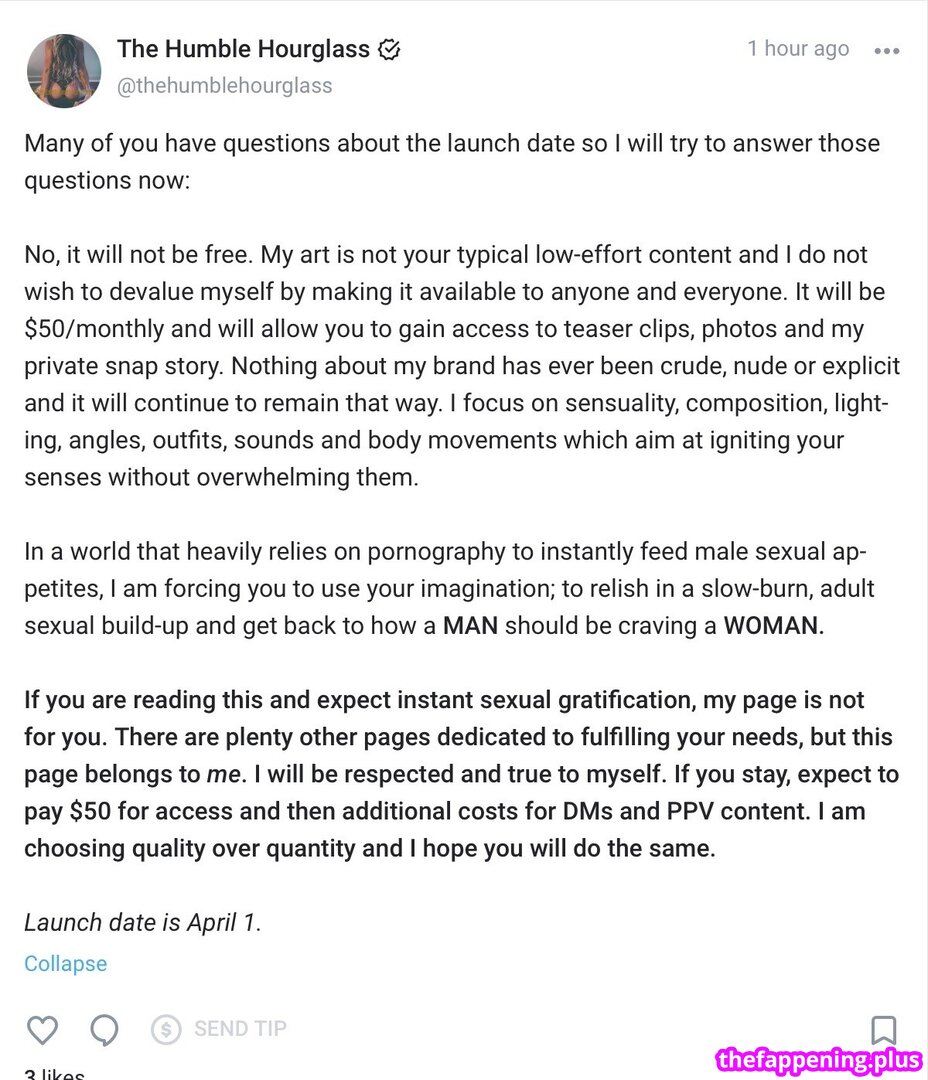Click the italic word "me" in bold paragraph
This screenshot has width=928, height=1080.
pos(217,775)
